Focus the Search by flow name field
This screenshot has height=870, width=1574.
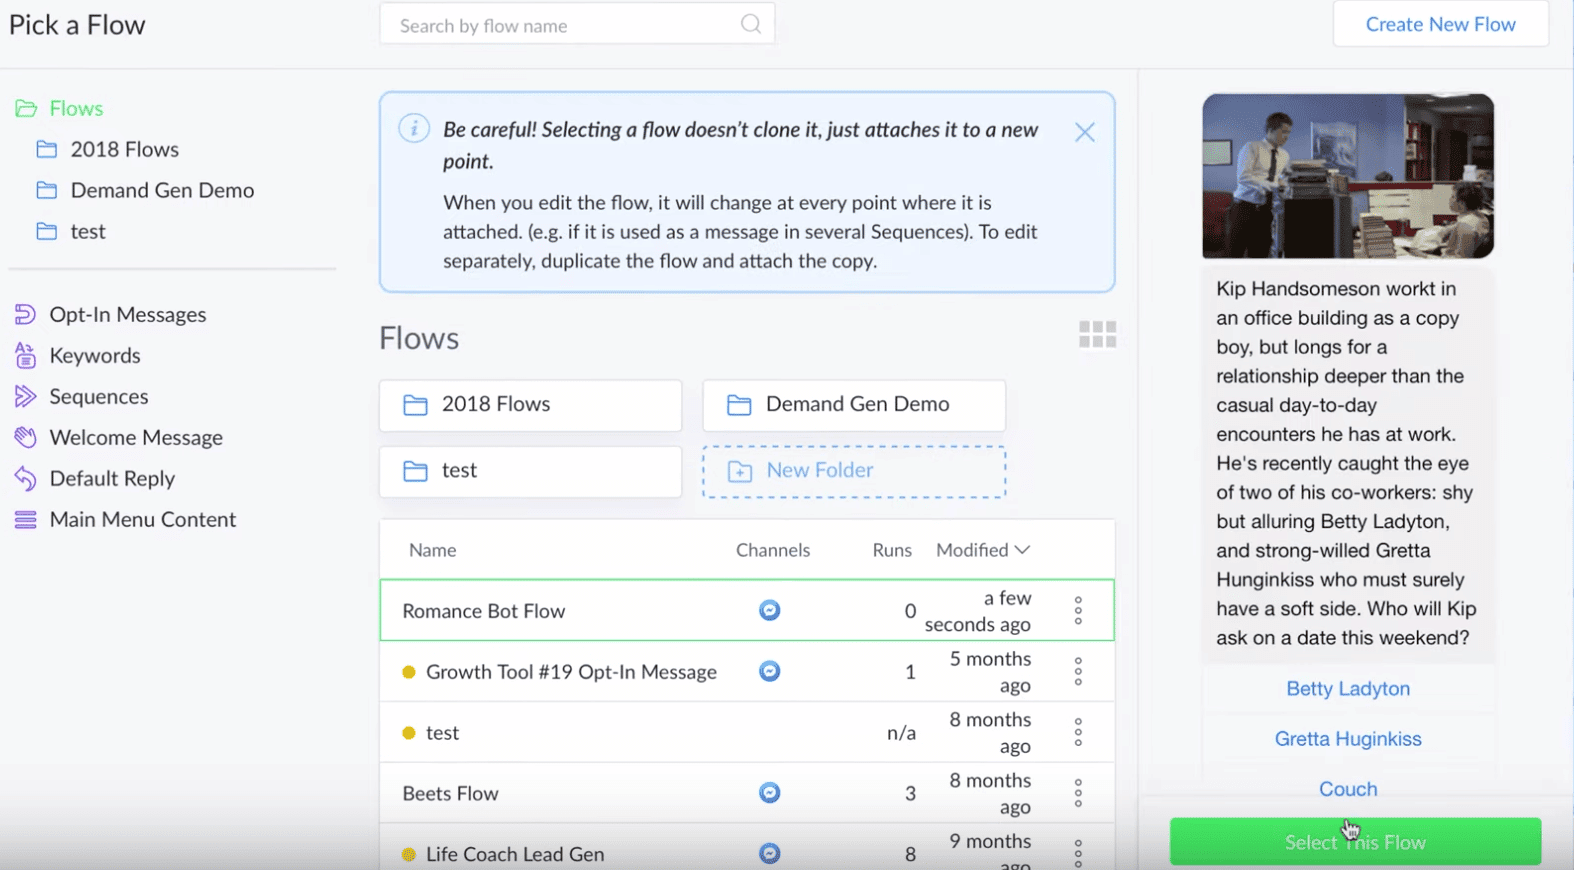coord(577,24)
